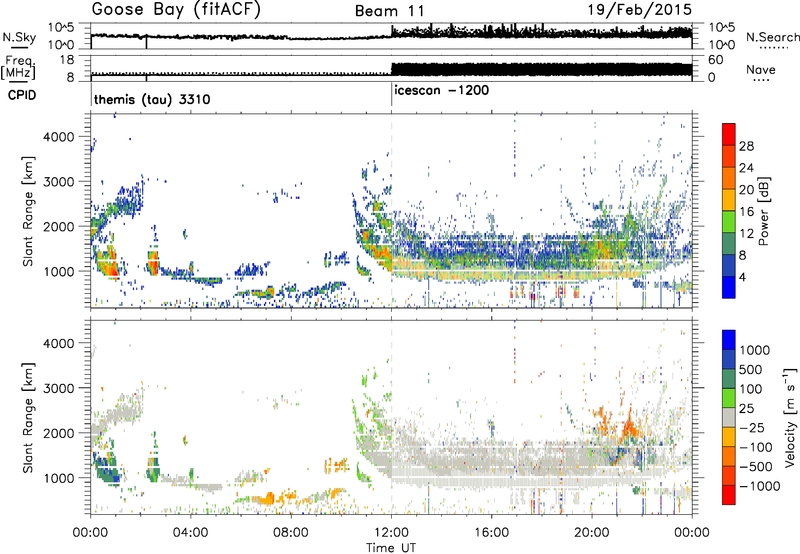800x554 pixels.
Task: Click the '20:00' time axis tick label
Action: tap(592, 533)
